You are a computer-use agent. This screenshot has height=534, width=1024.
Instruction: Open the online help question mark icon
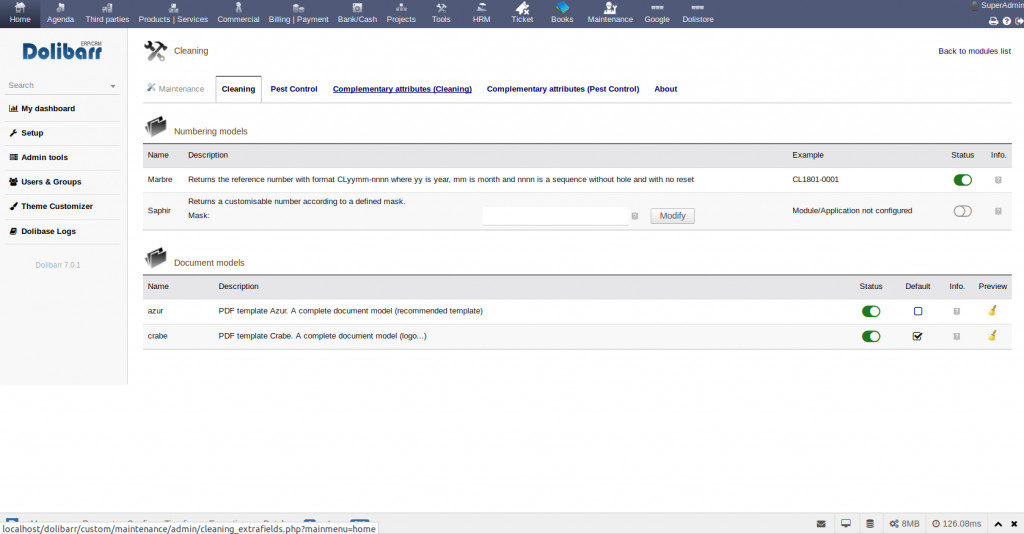(x=1006, y=20)
